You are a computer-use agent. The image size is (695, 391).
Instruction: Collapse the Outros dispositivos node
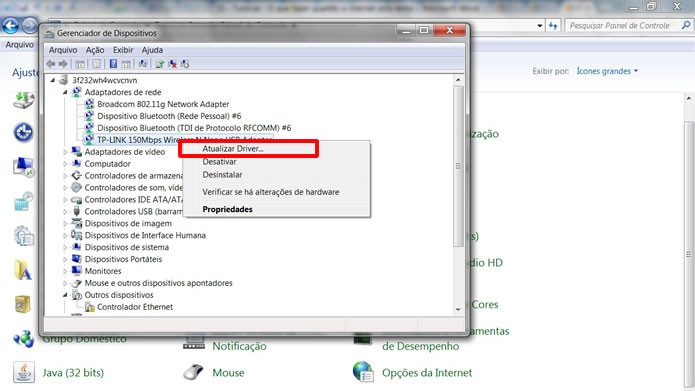coord(65,295)
